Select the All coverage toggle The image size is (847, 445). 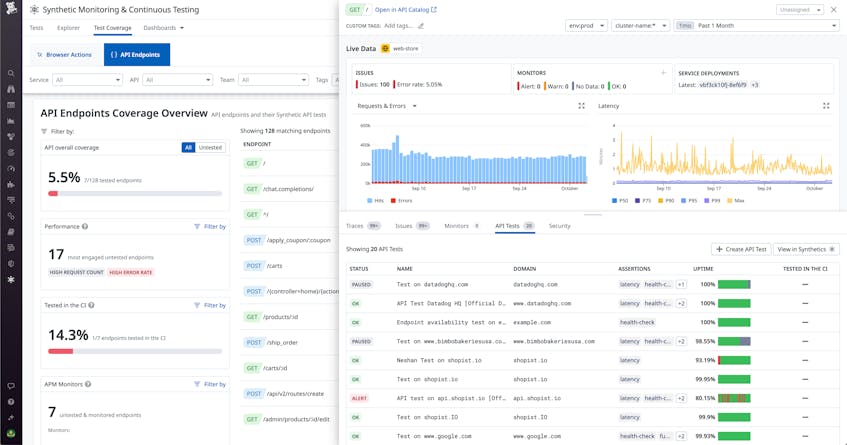pyautogui.click(x=188, y=147)
